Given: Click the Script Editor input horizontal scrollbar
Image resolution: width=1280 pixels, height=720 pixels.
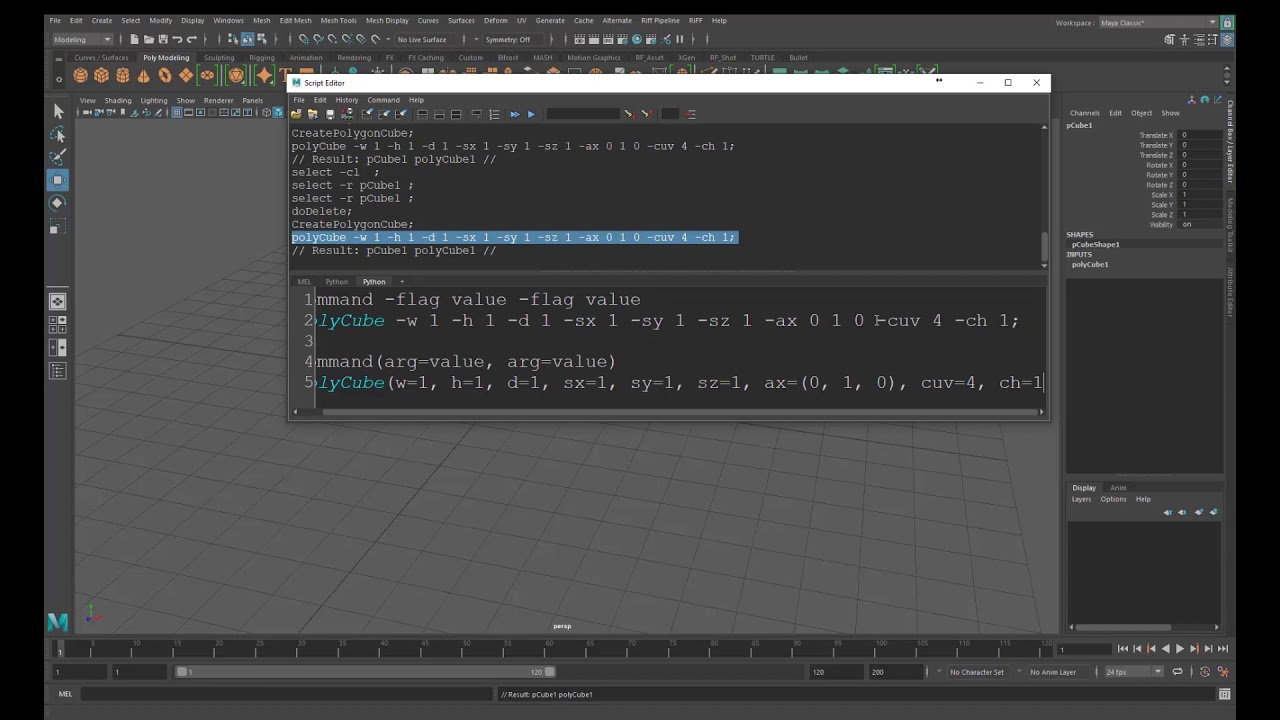Looking at the screenshot, I should pyautogui.click(x=680, y=411).
